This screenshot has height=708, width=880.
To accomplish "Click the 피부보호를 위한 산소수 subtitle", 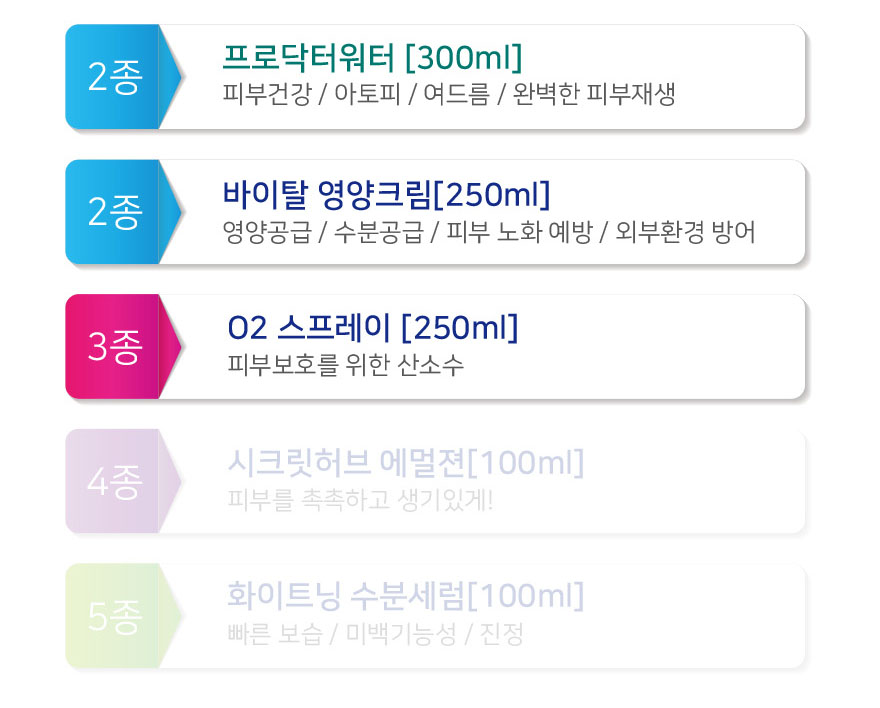I will [346, 365].
